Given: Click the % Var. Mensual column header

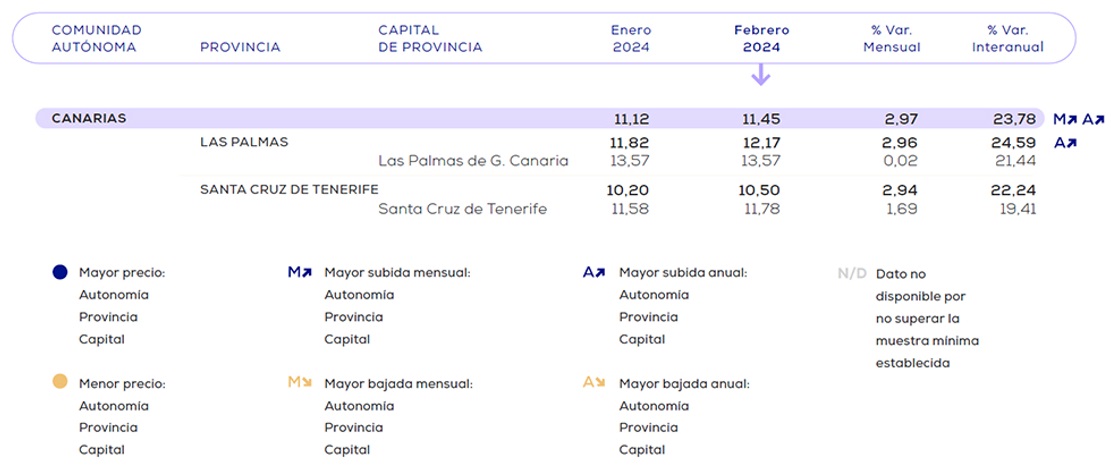Looking at the screenshot, I should [891, 38].
